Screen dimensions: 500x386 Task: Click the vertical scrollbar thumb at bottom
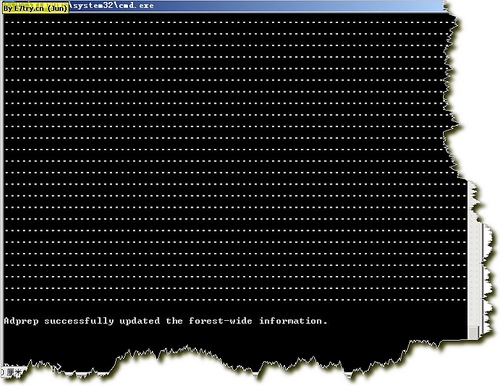(x=473, y=332)
